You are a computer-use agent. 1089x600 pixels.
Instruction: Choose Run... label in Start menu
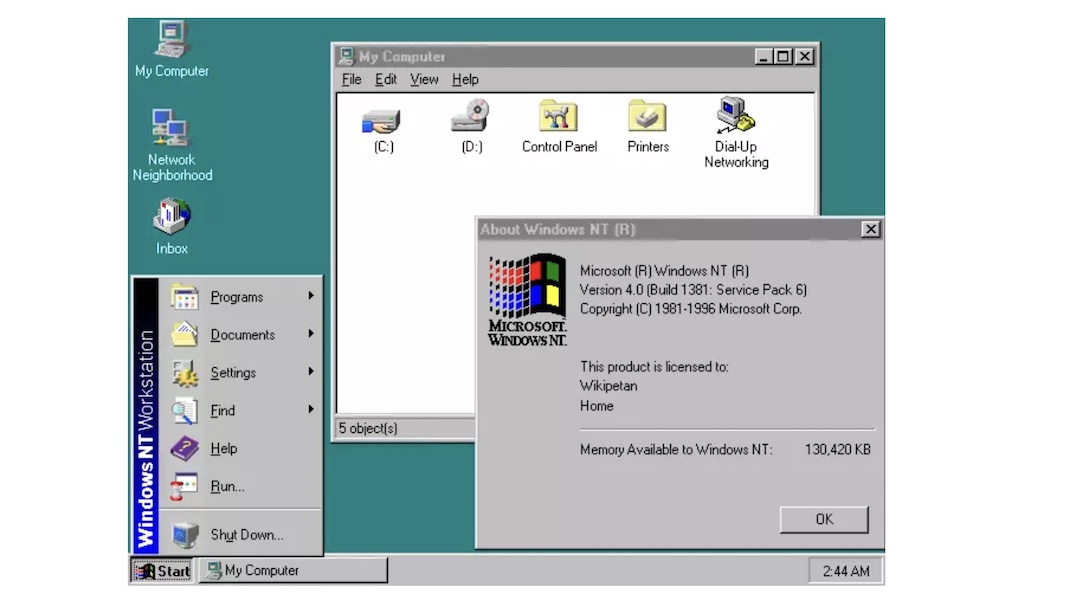(227, 486)
